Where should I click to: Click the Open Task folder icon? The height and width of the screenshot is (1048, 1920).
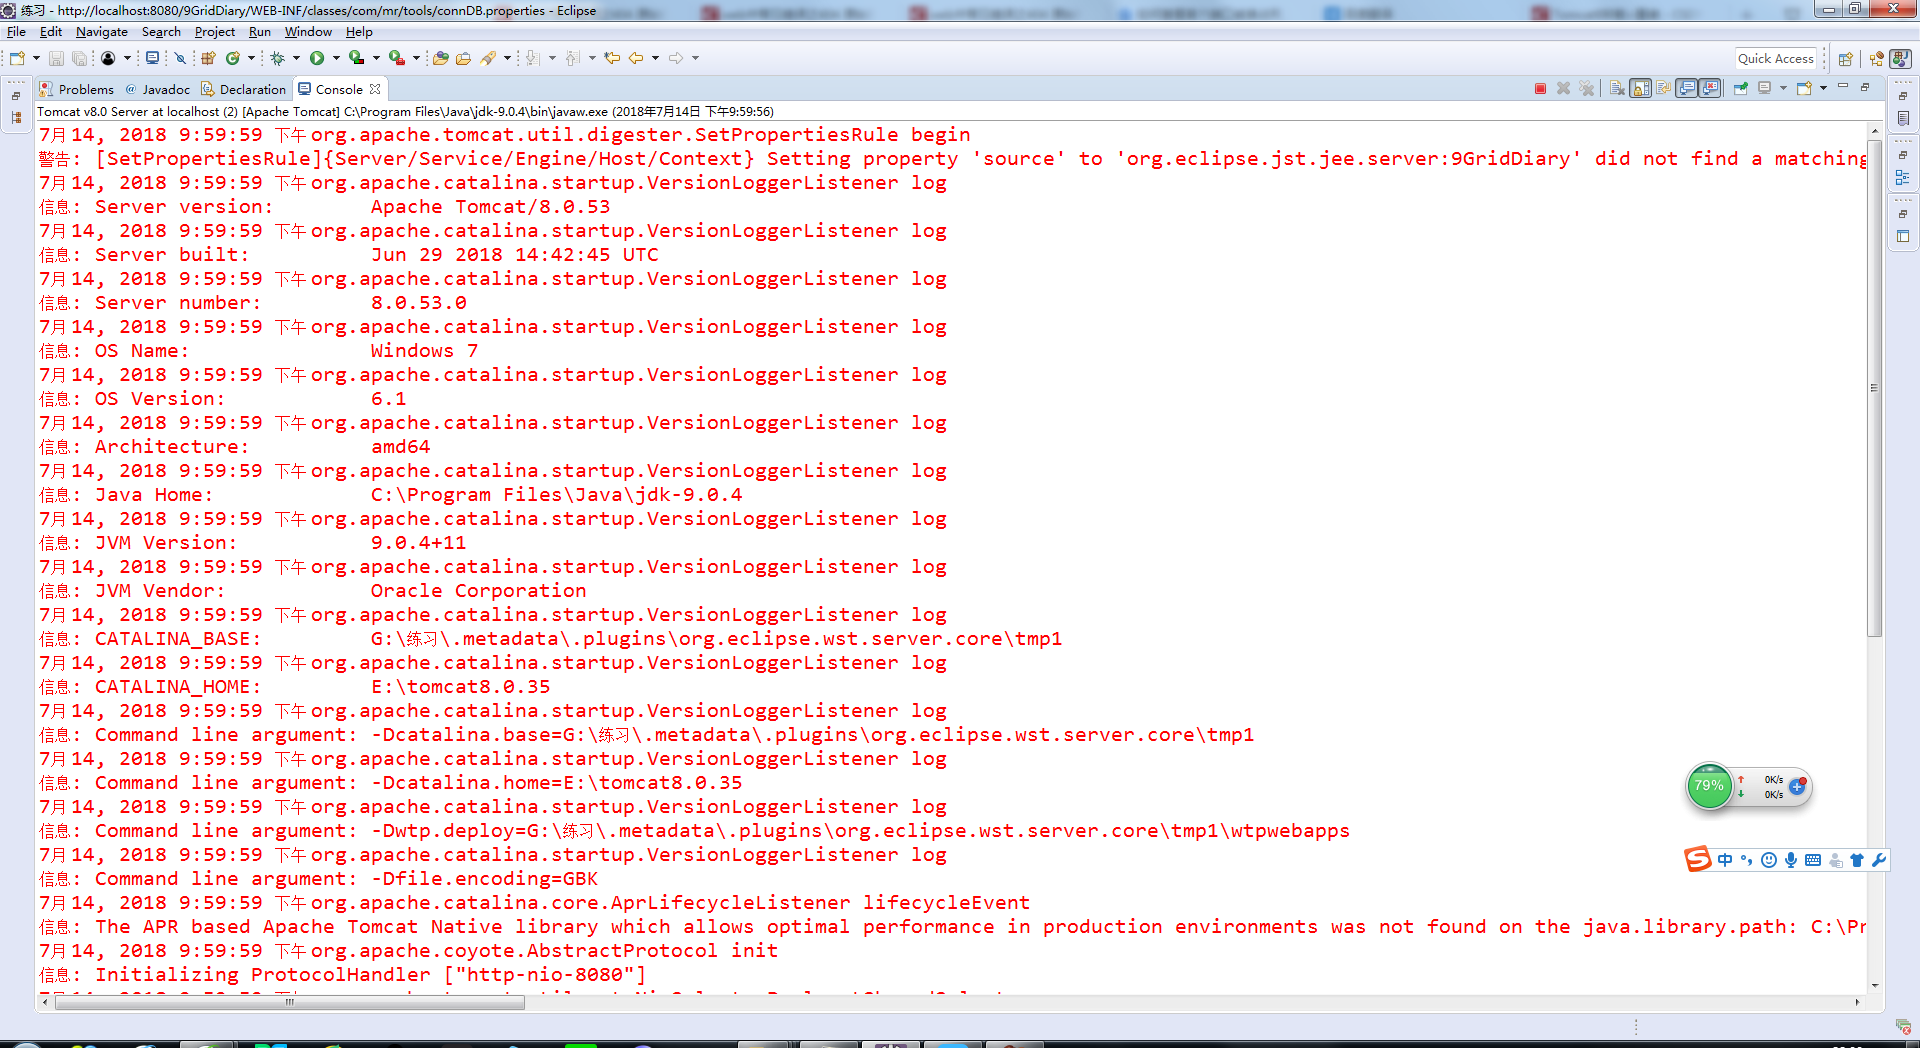point(463,58)
